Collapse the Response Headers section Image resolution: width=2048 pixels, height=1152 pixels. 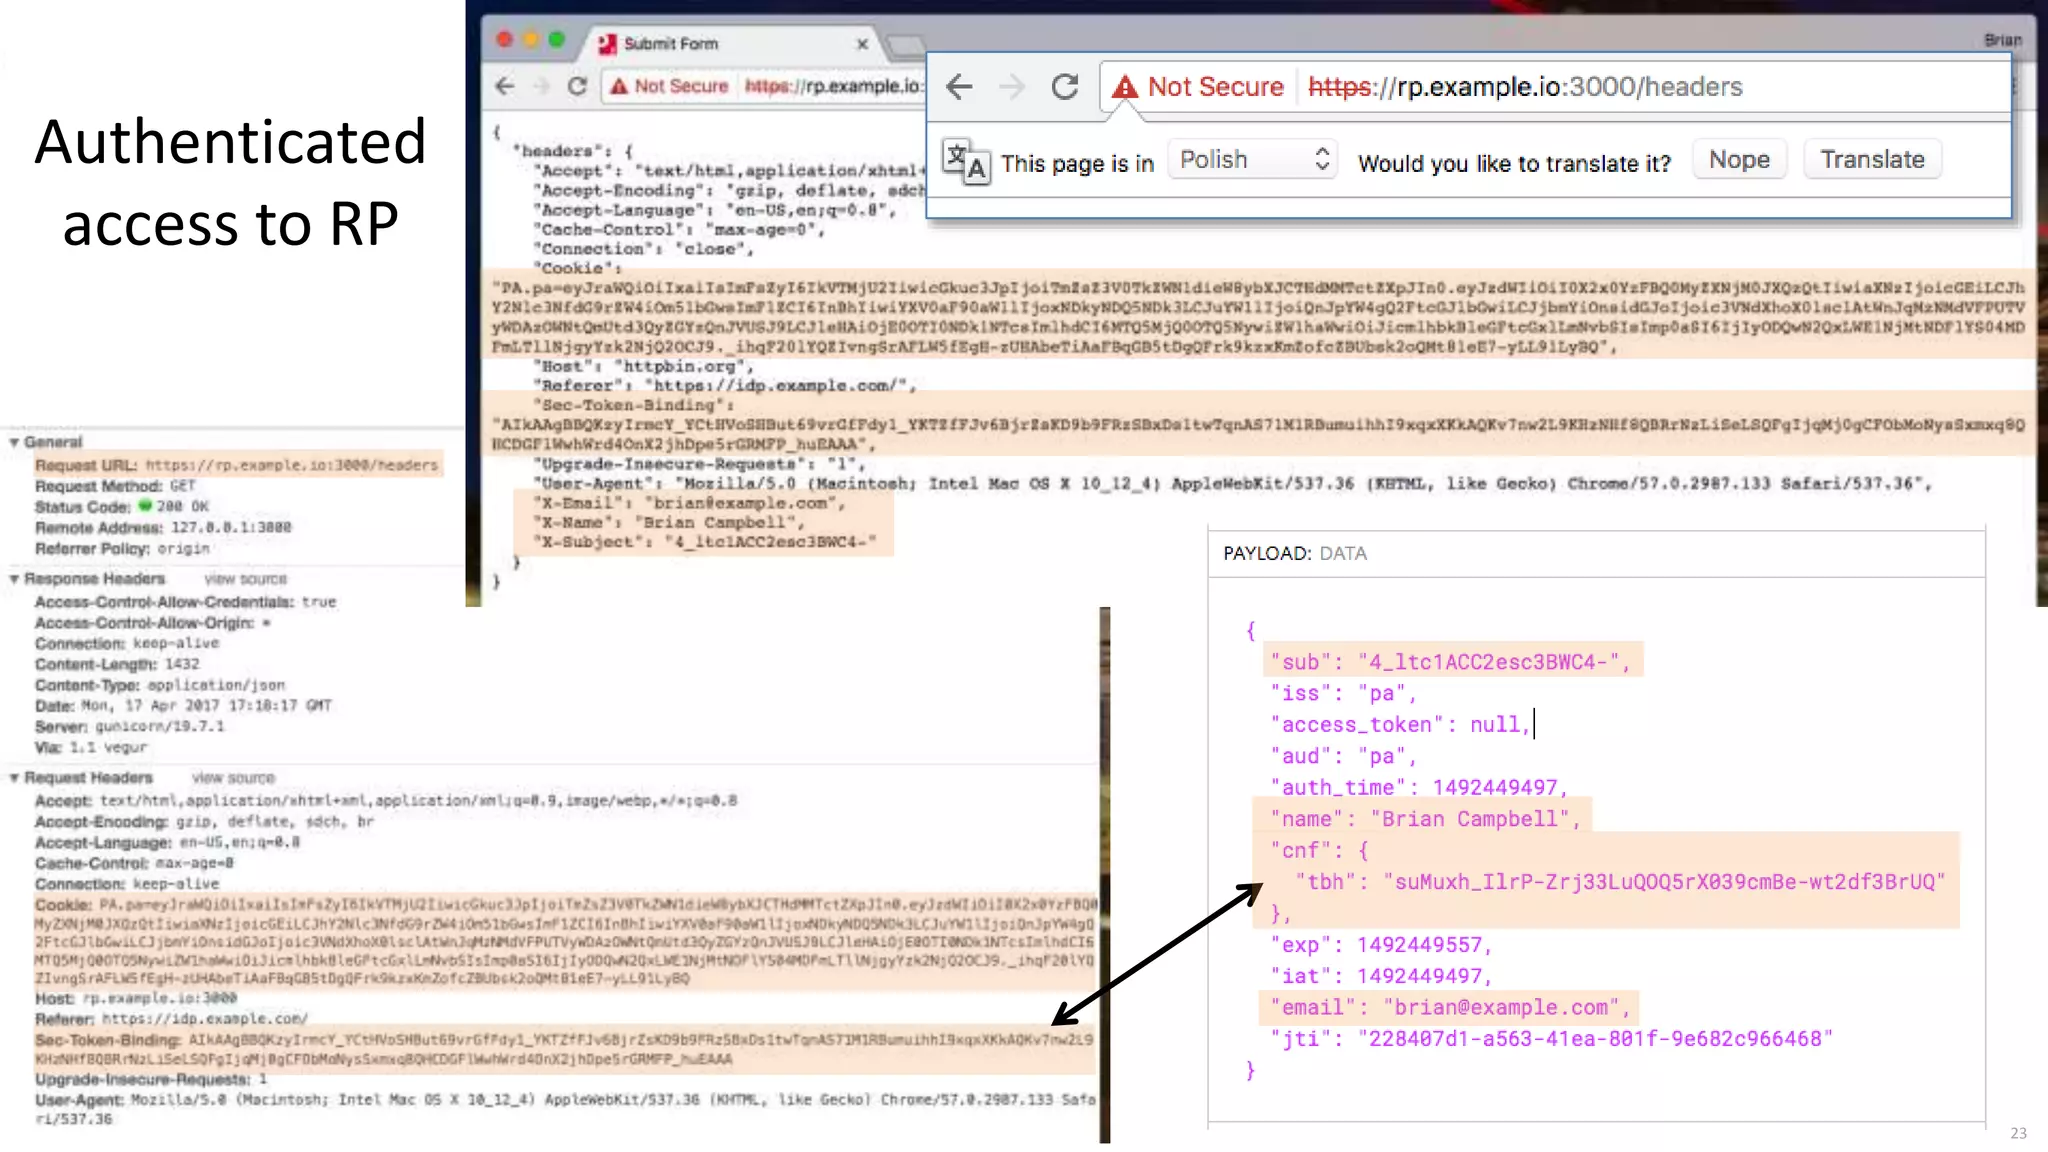[14, 579]
